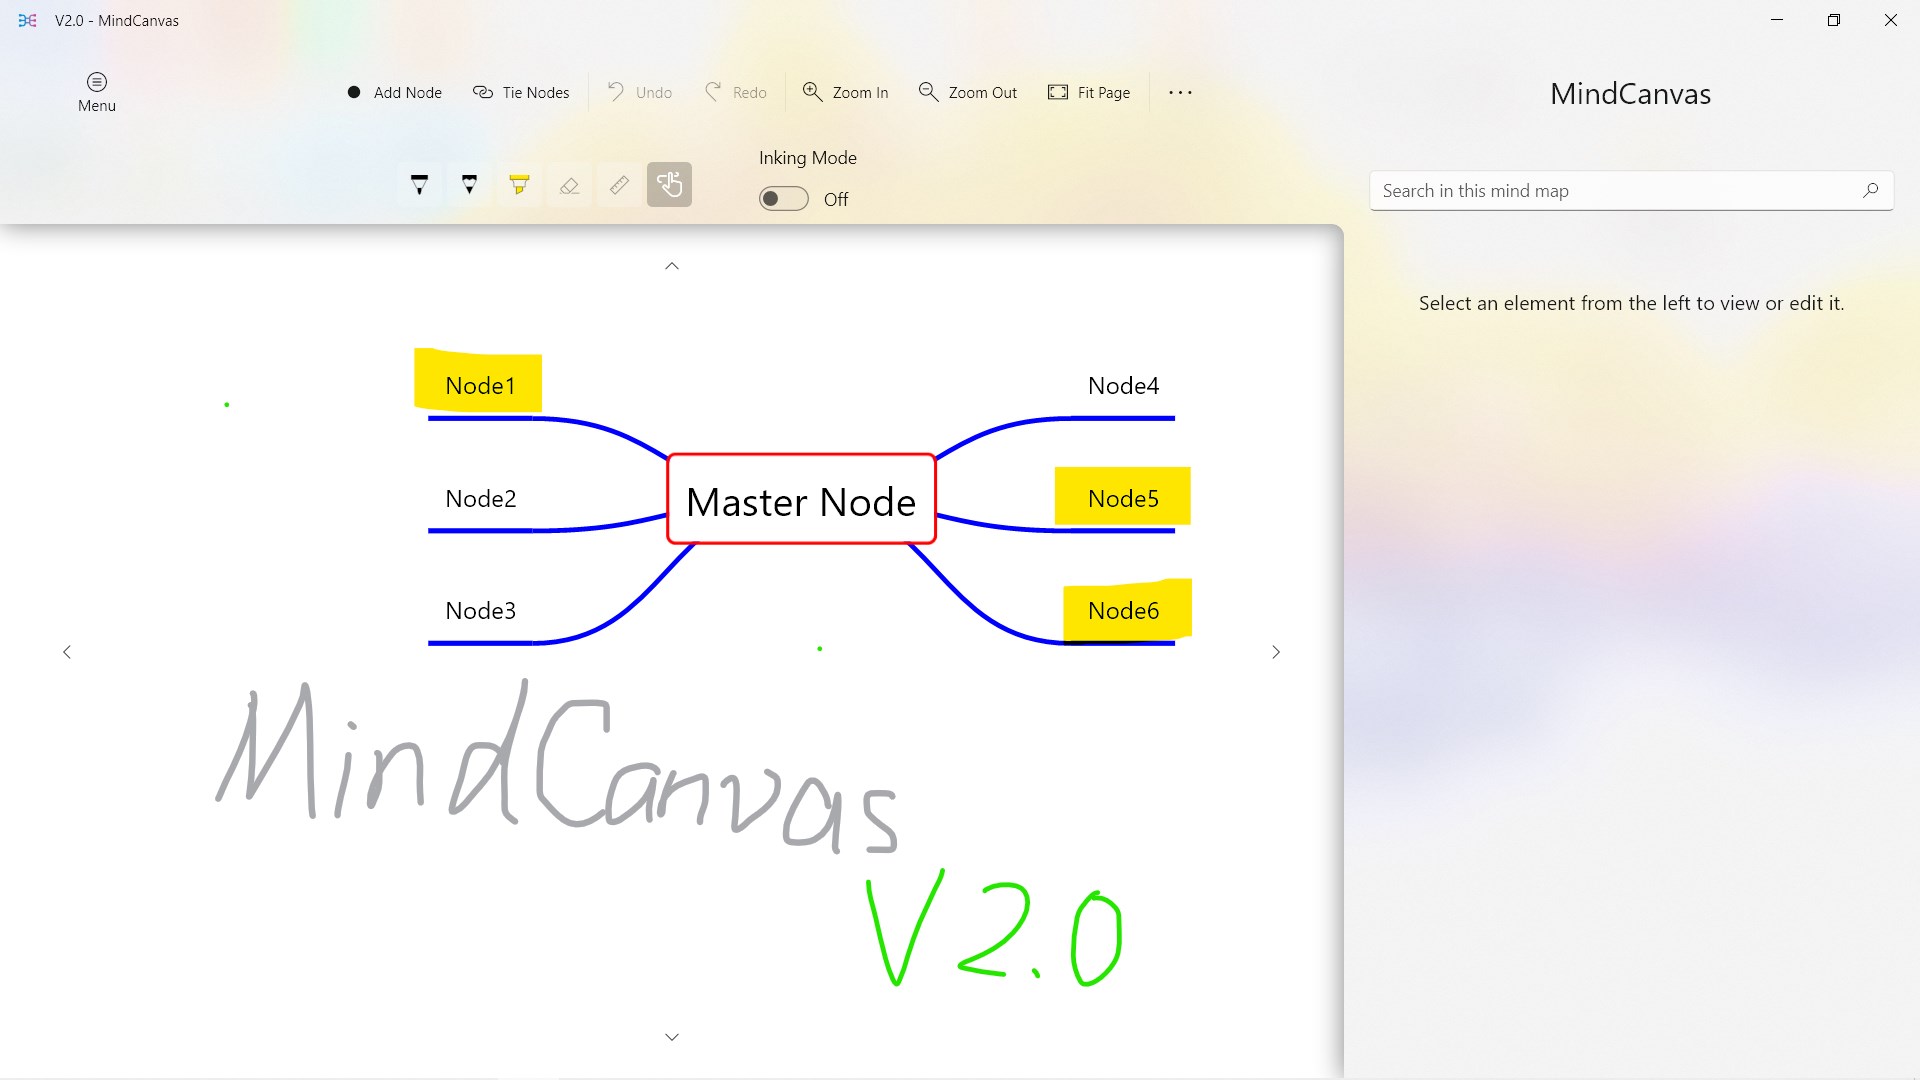The width and height of the screenshot is (1920, 1080).
Task: Click the right chevron arrow on canvas
Action: pyautogui.click(x=1275, y=652)
